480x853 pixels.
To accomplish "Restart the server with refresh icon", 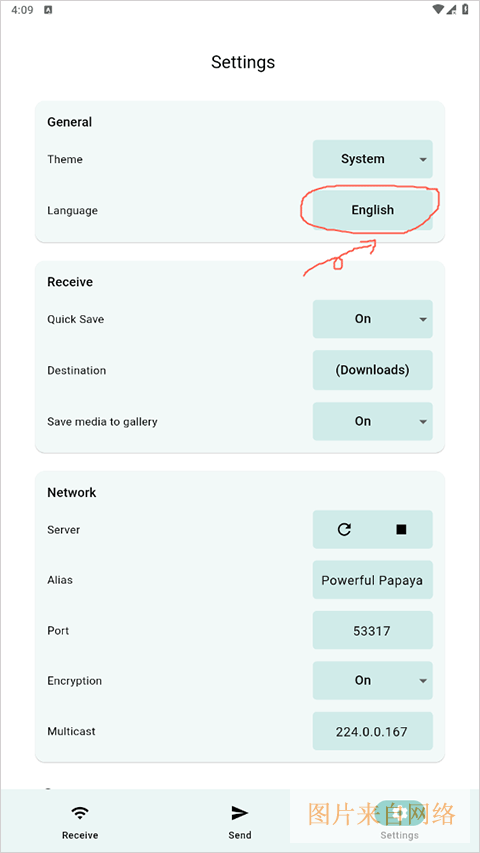I will click(344, 529).
